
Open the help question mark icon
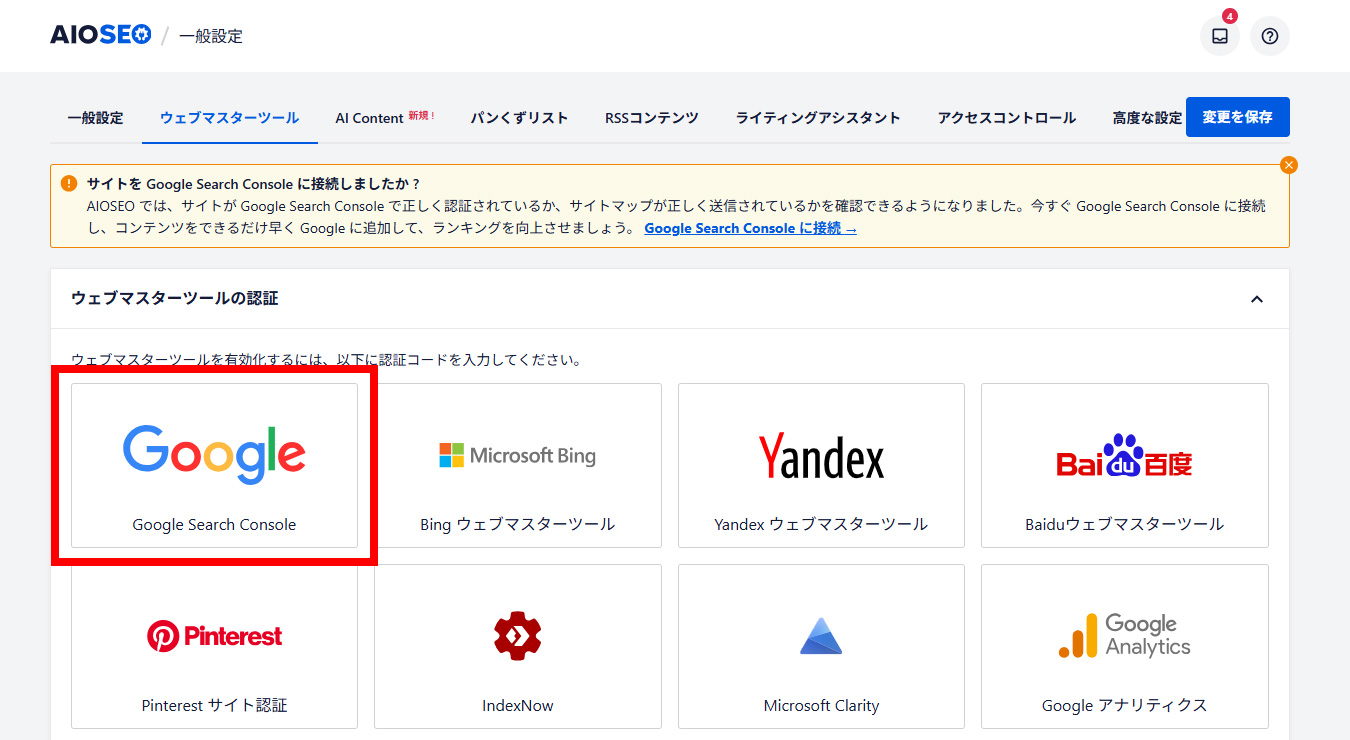tap(1269, 36)
